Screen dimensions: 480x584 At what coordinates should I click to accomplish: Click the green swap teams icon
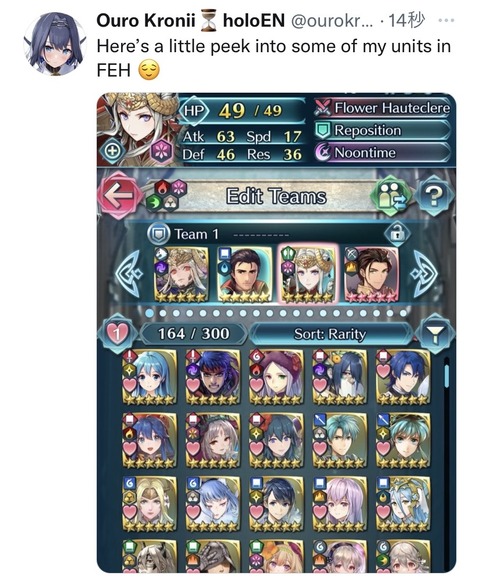click(x=392, y=195)
